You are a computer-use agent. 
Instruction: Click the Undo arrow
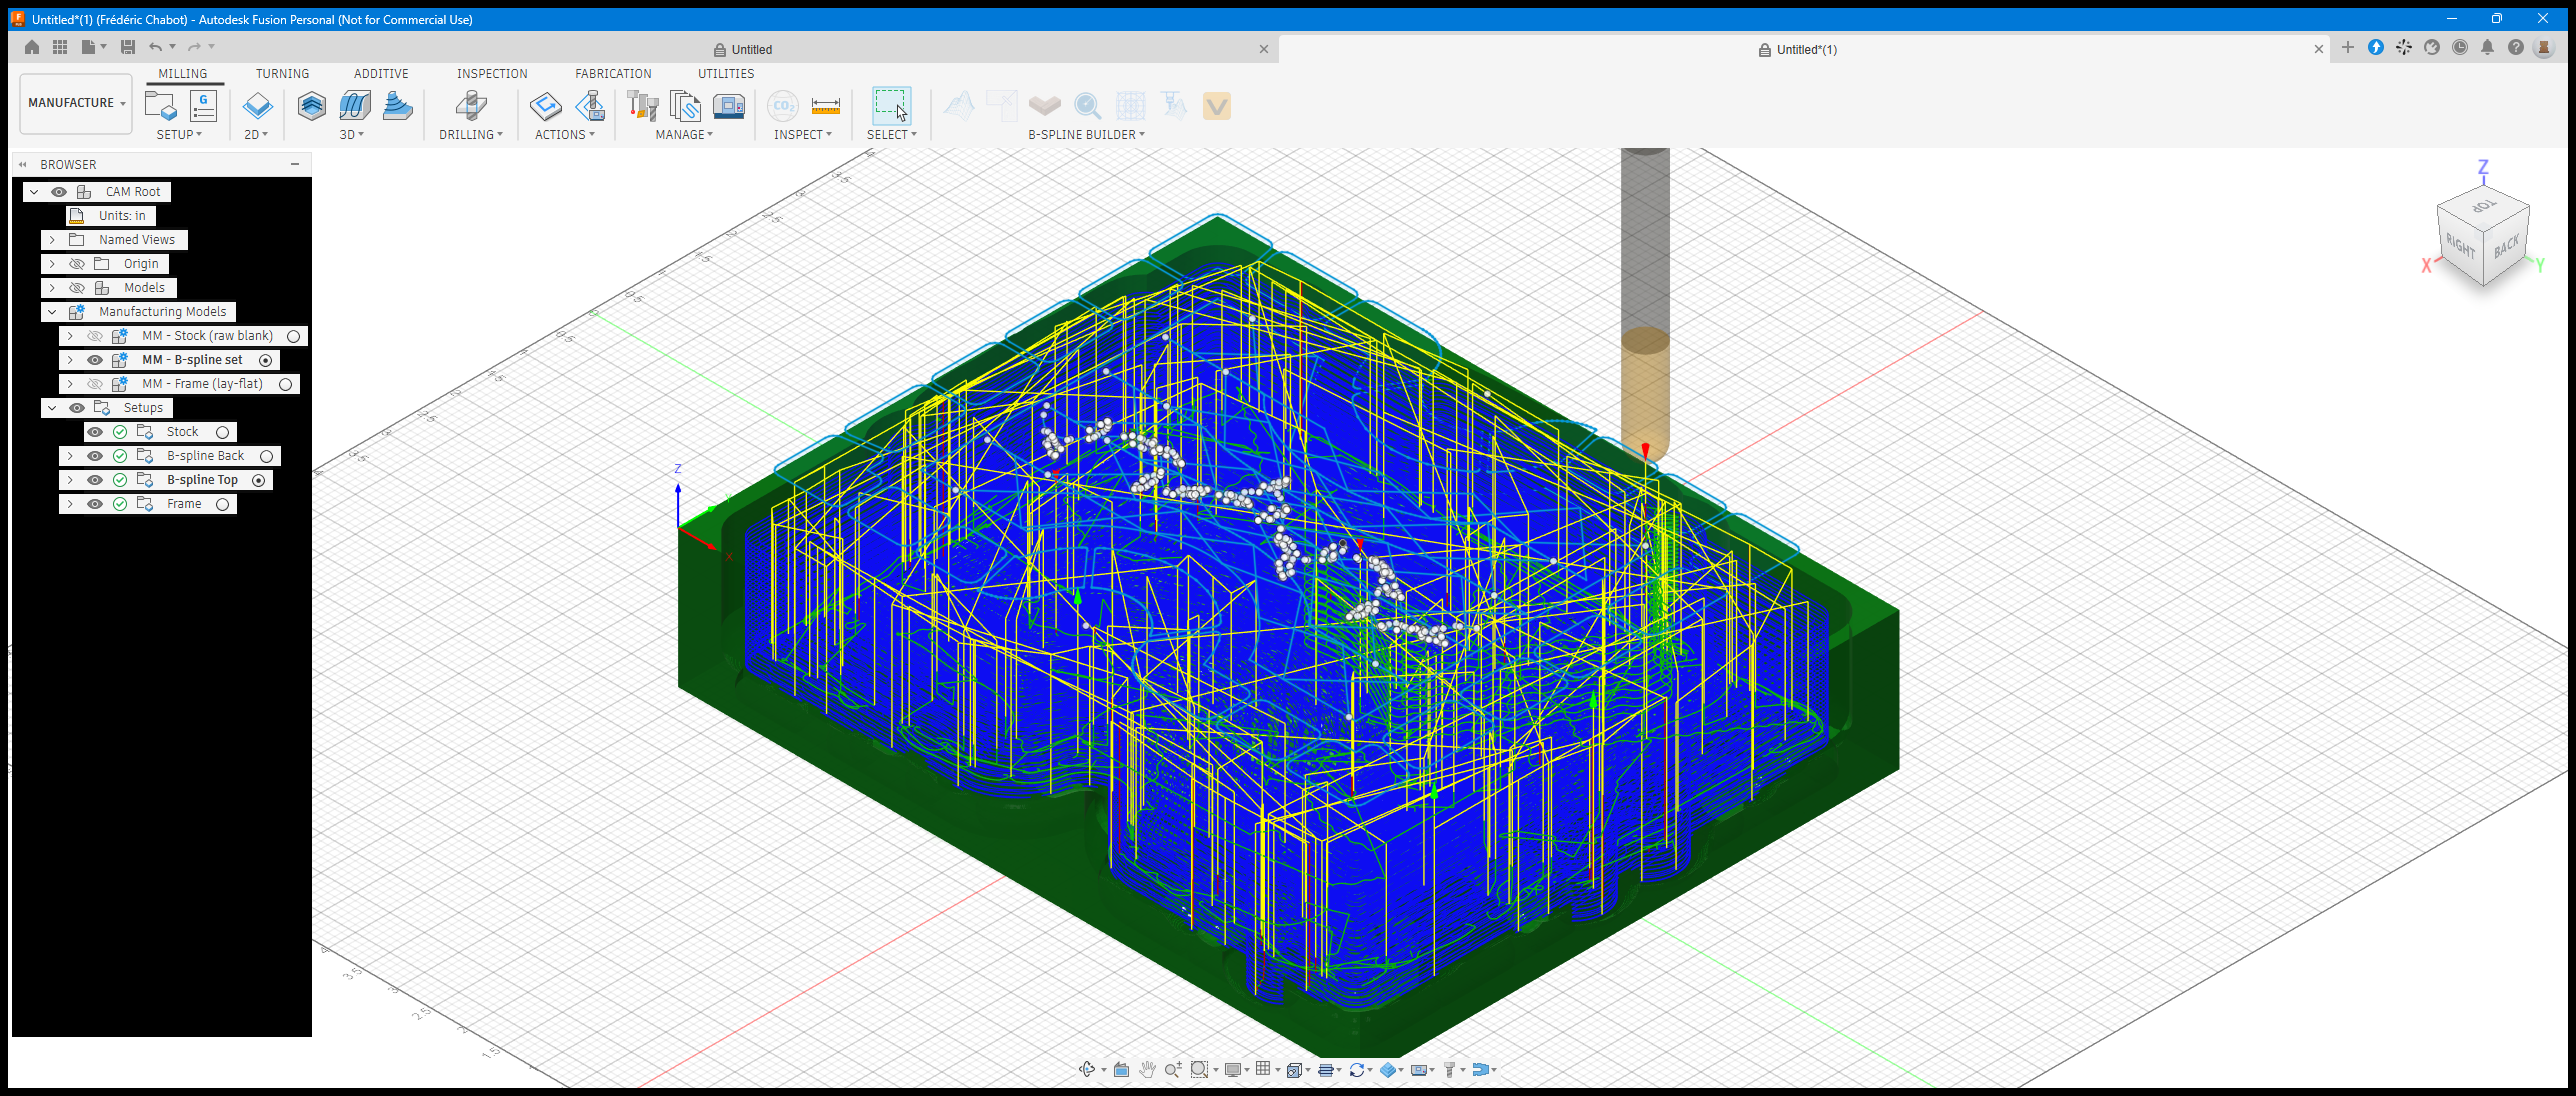(x=155, y=47)
